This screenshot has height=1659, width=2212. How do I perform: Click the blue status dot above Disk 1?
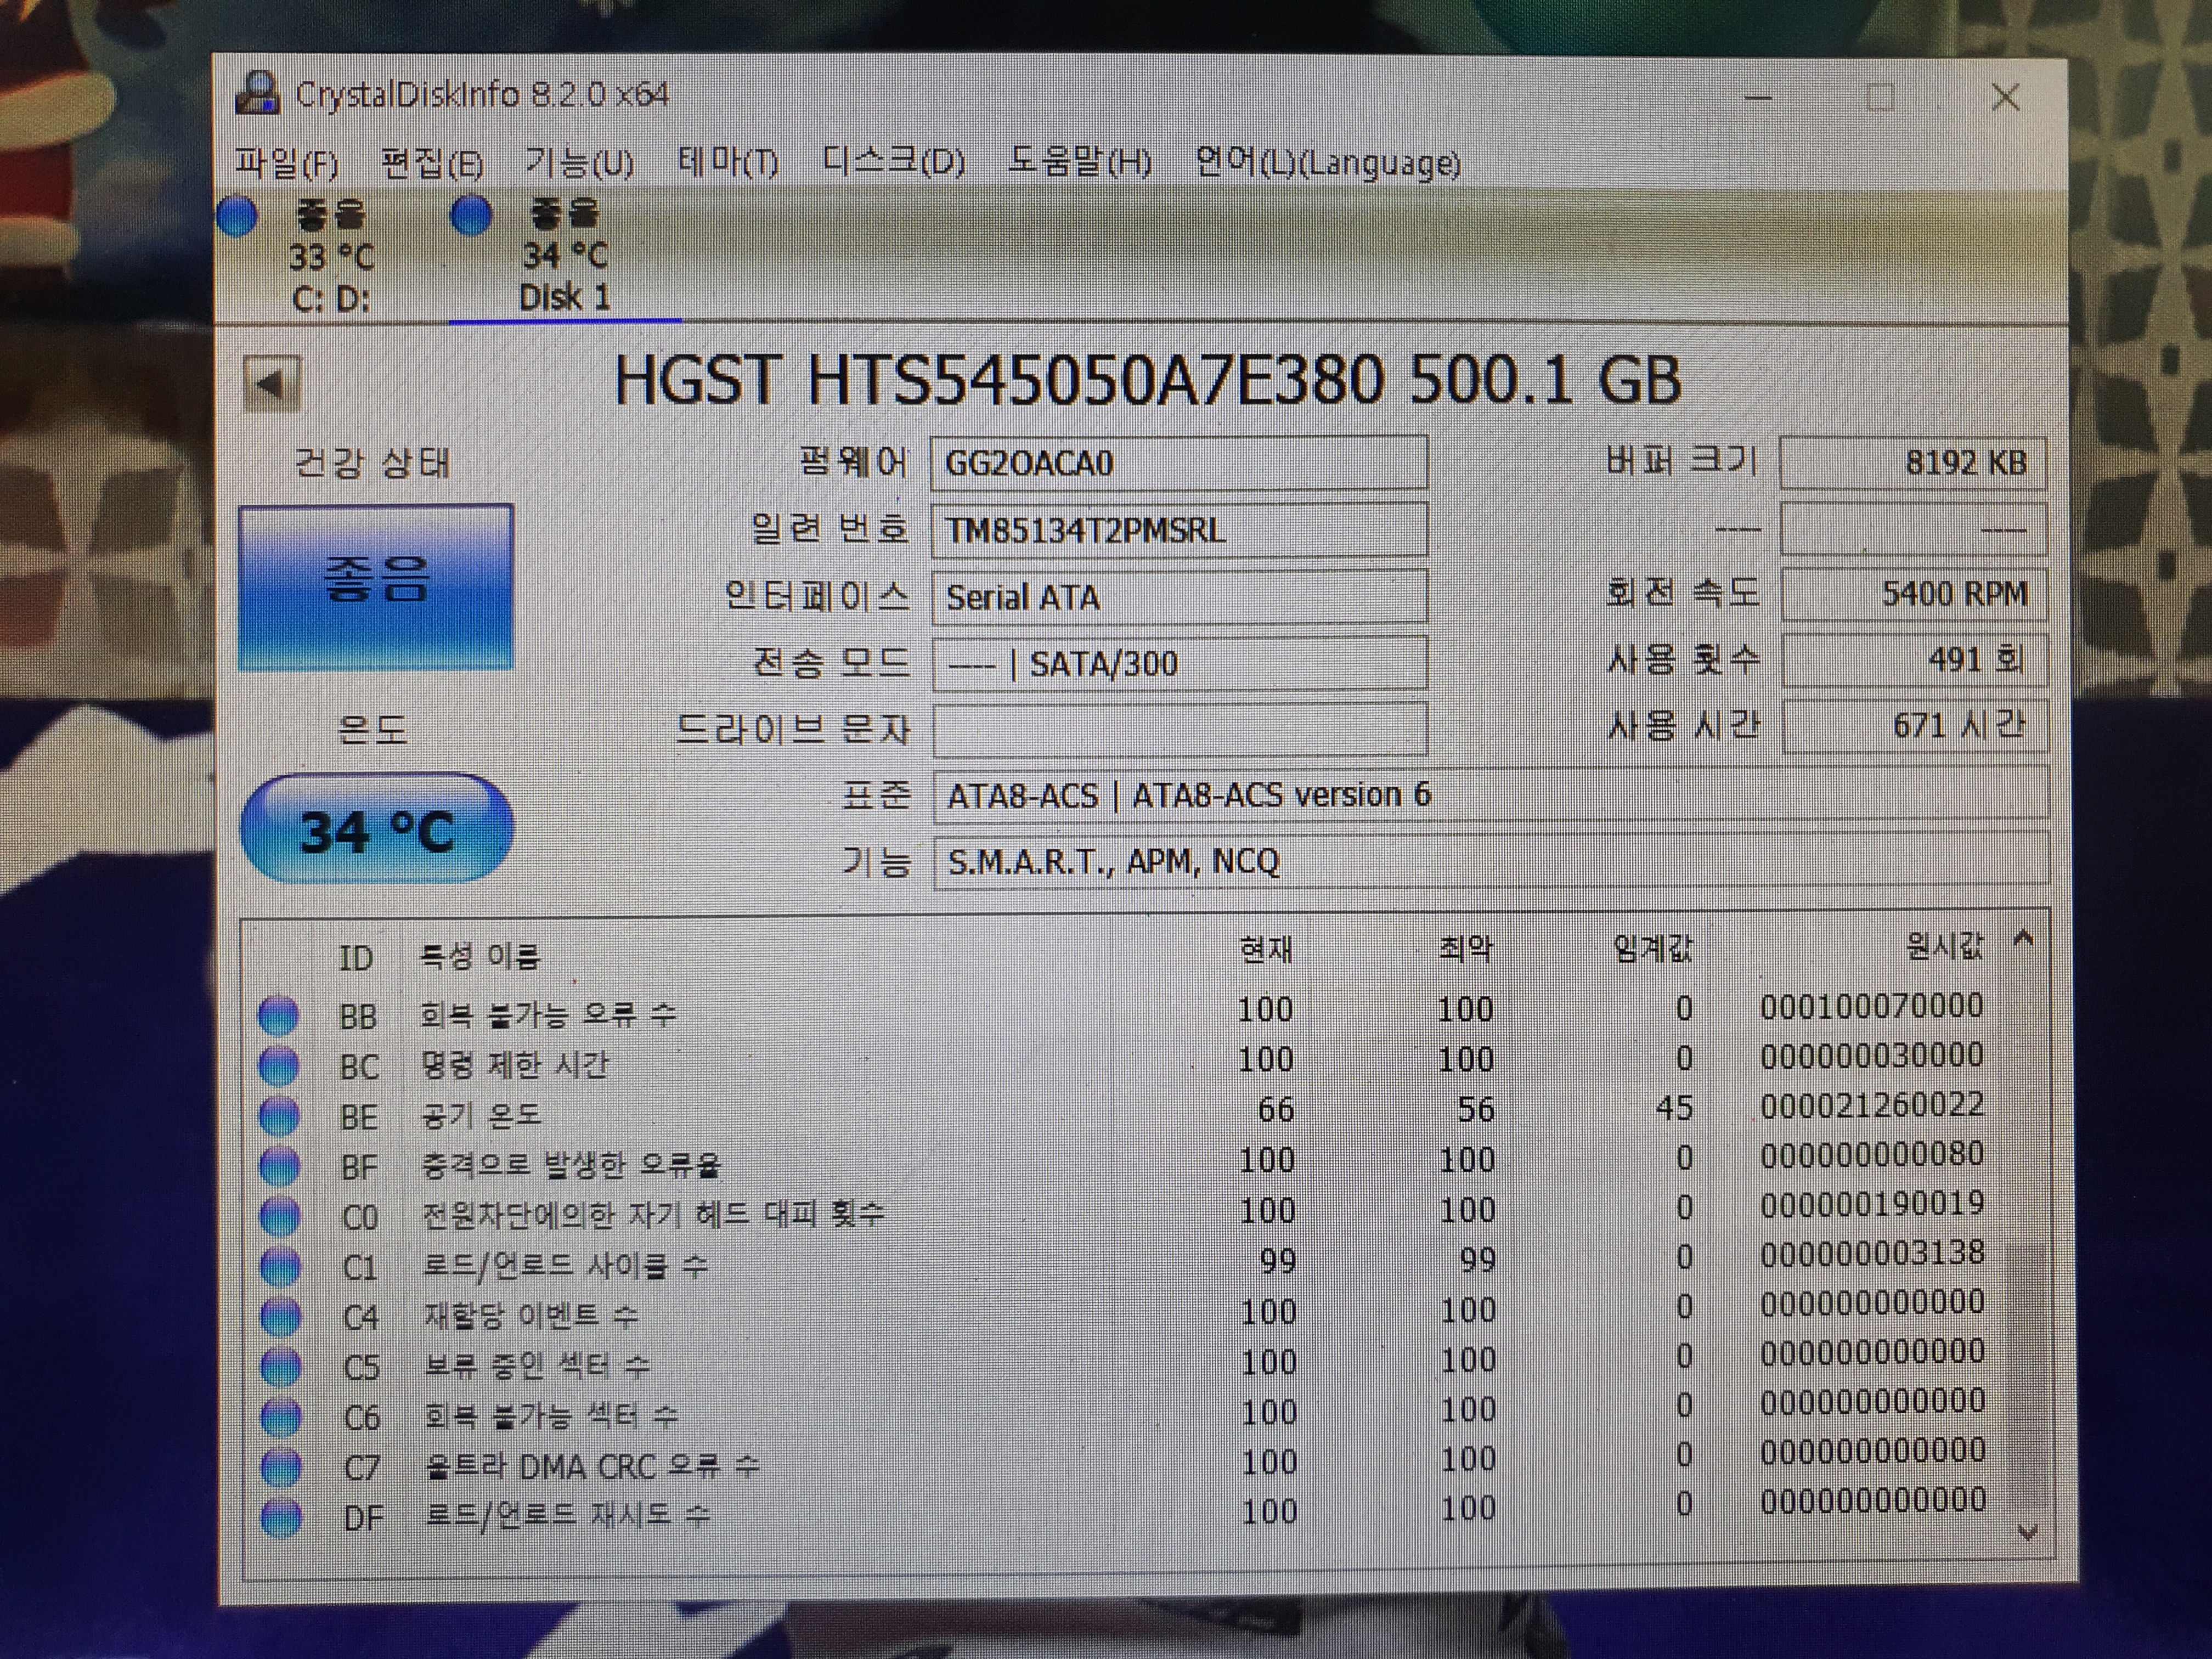tap(471, 215)
